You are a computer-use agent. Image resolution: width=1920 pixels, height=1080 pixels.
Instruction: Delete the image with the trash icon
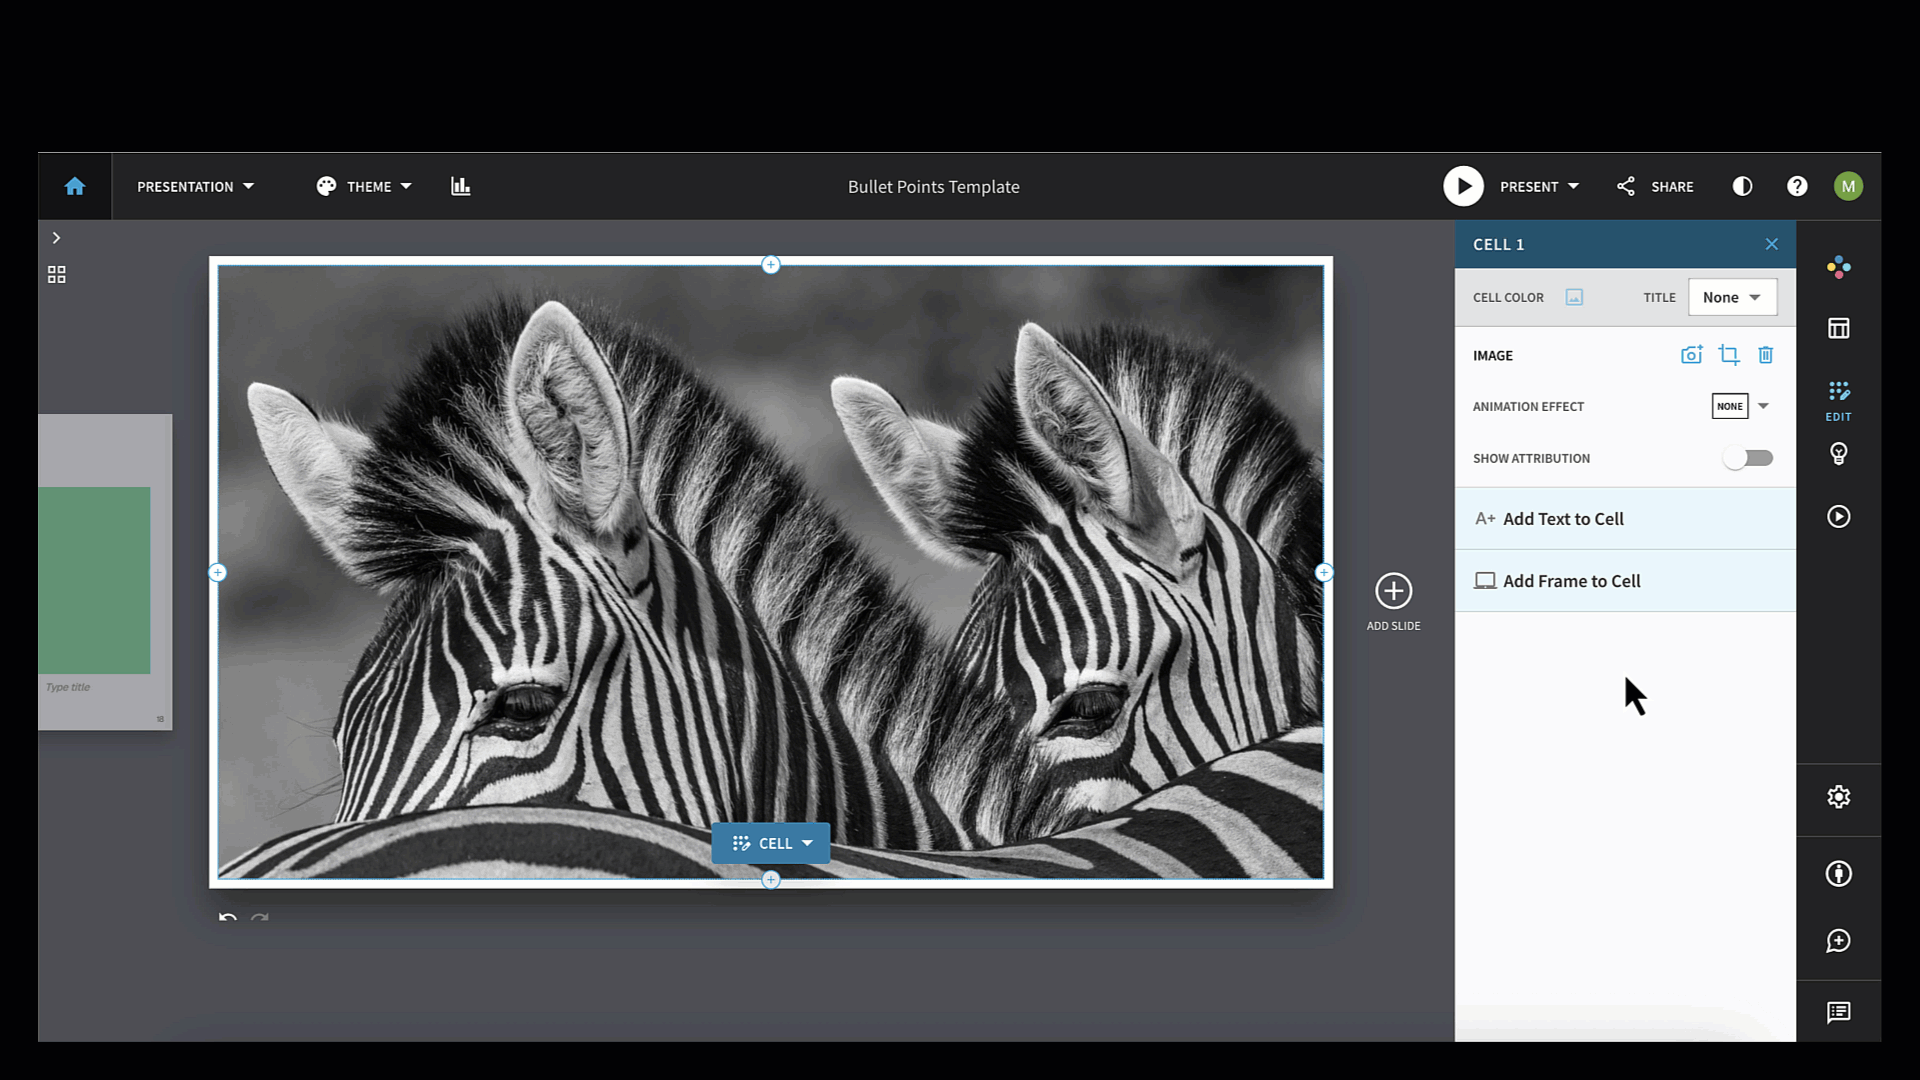coord(1766,355)
